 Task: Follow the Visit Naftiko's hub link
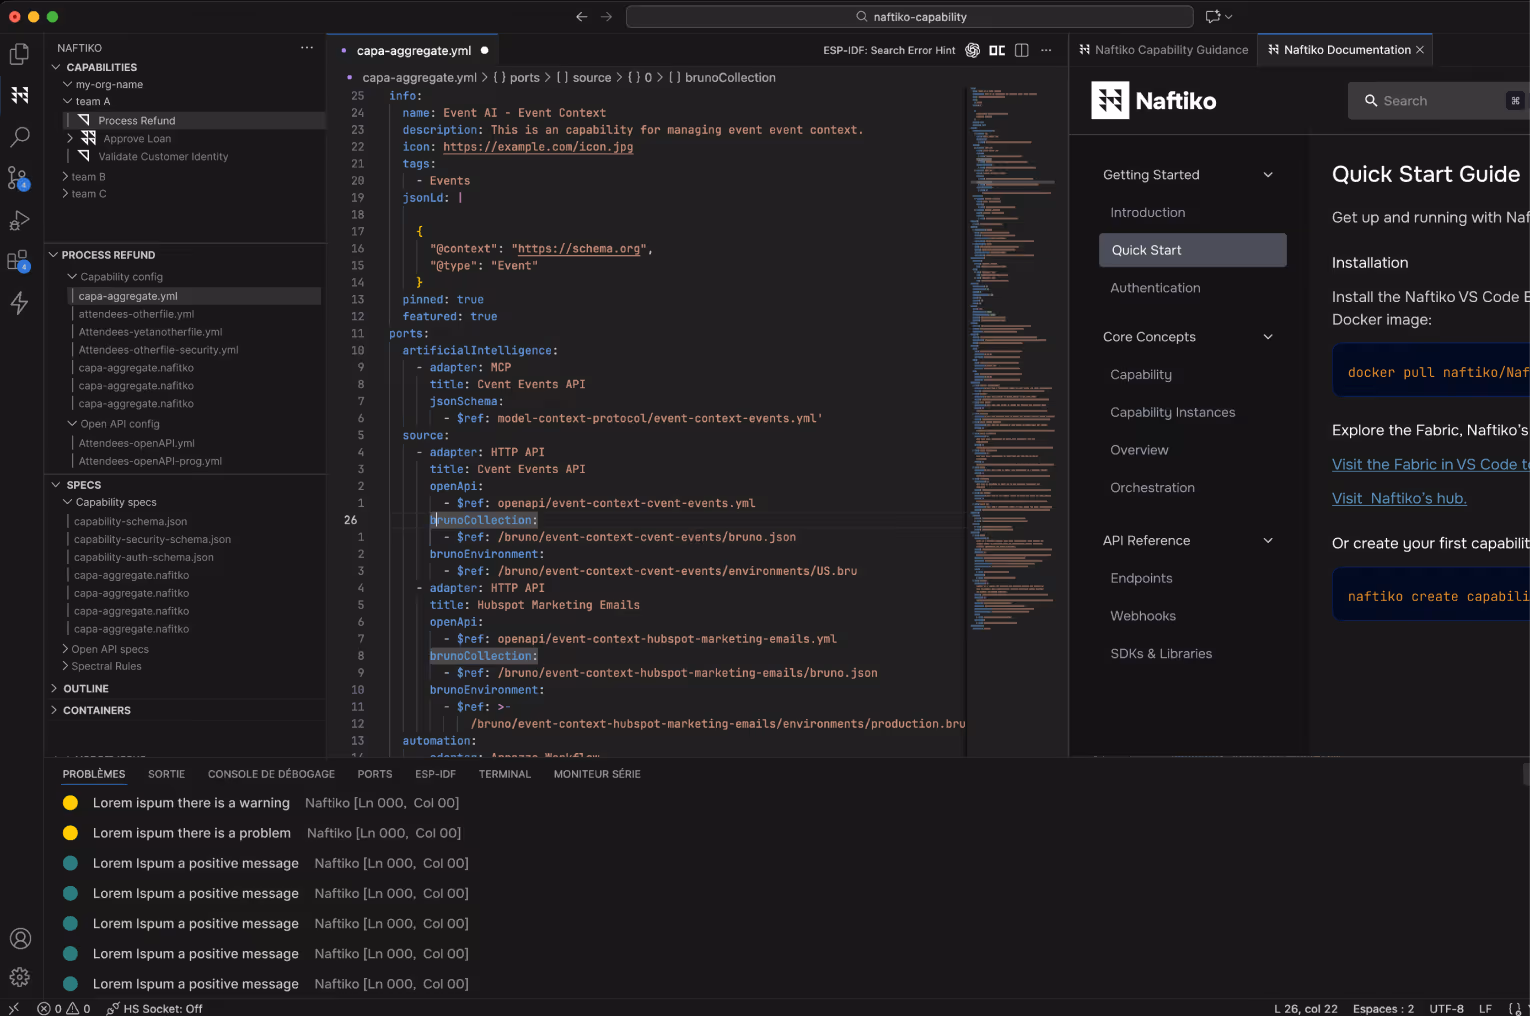[1399, 498]
